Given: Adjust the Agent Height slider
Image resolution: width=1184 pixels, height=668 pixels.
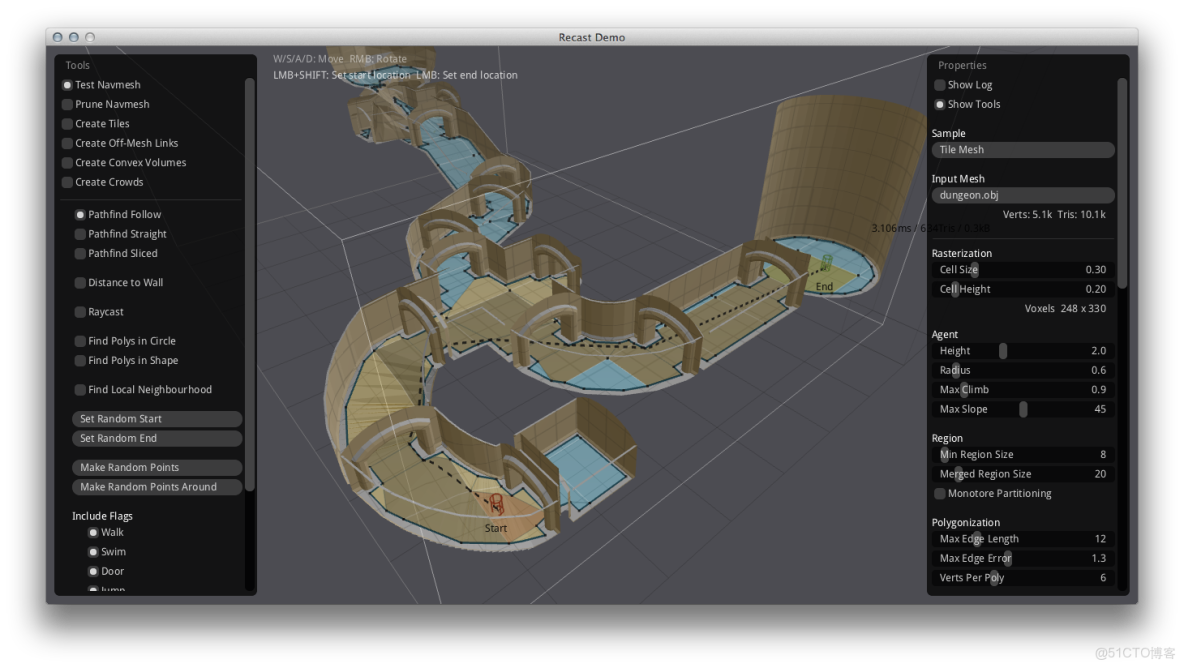Looking at the screenshot, I should tap(1003, 351).
